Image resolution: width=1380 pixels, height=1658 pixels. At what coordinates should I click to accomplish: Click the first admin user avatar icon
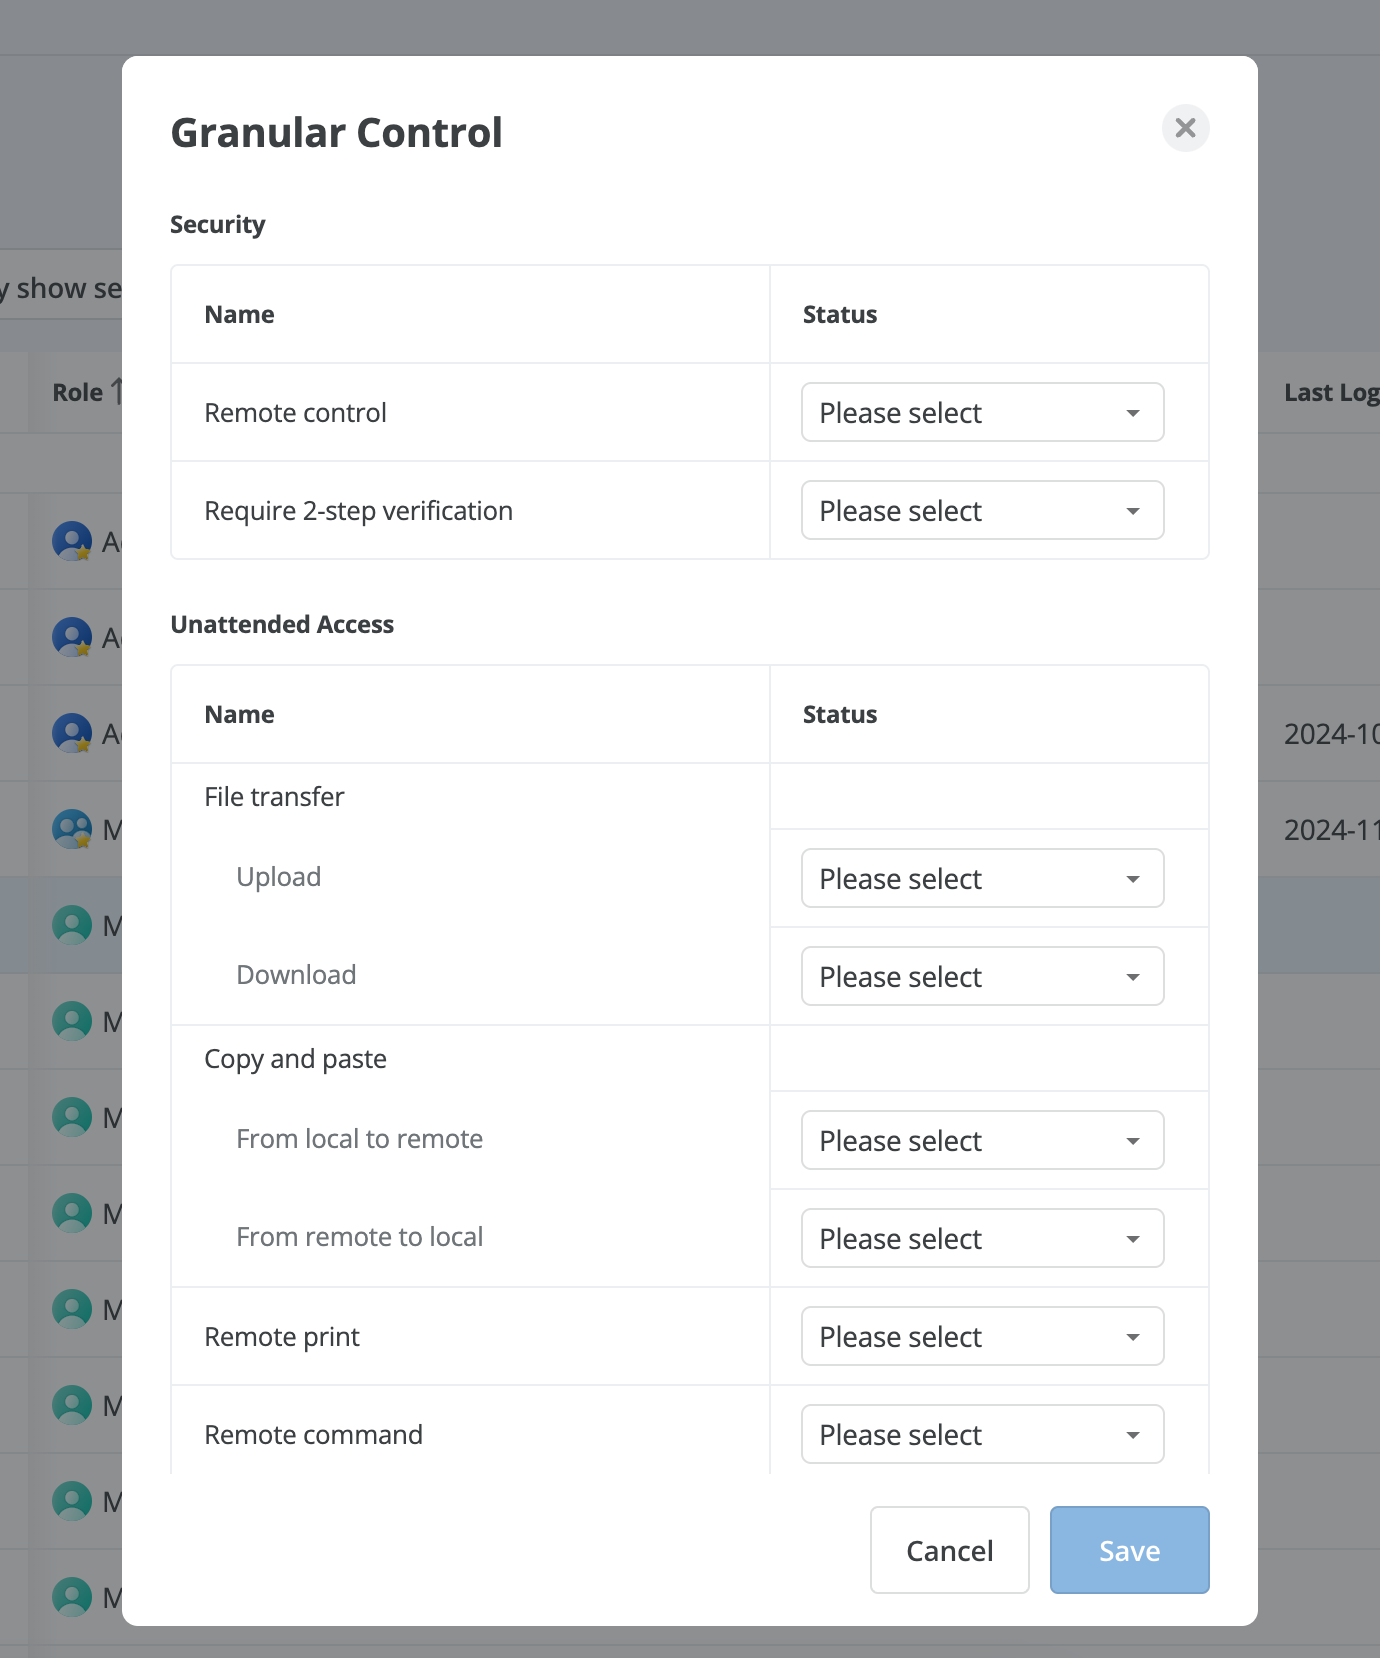72,541
